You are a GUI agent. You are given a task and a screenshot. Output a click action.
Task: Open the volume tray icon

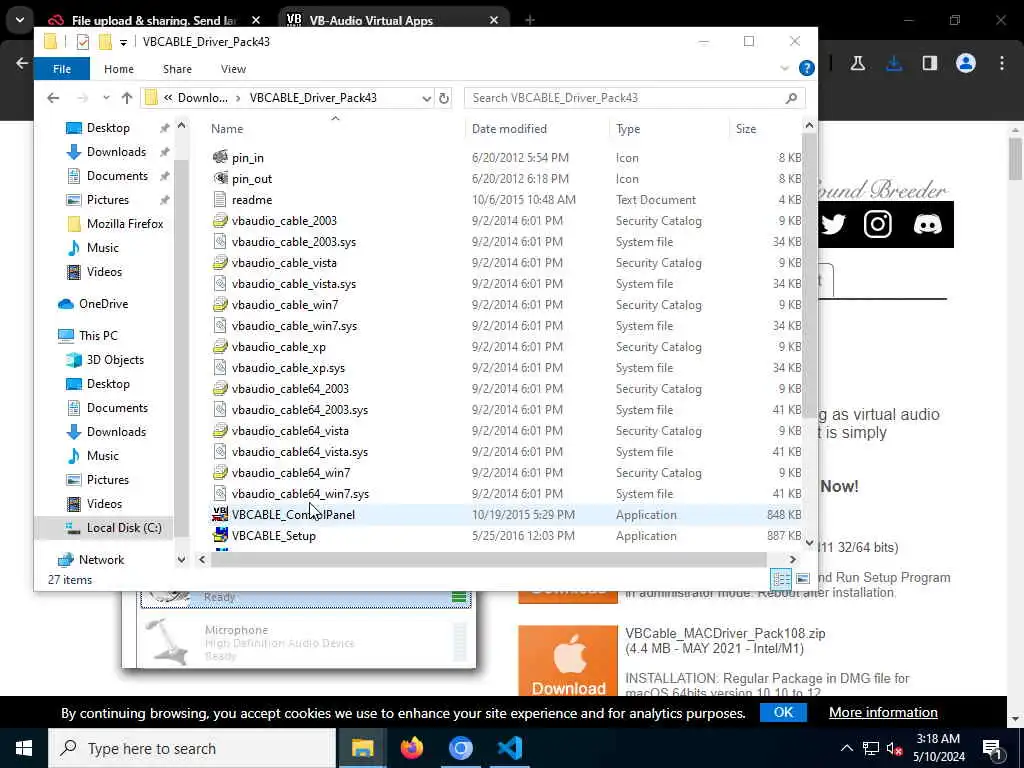pos(894,748)
